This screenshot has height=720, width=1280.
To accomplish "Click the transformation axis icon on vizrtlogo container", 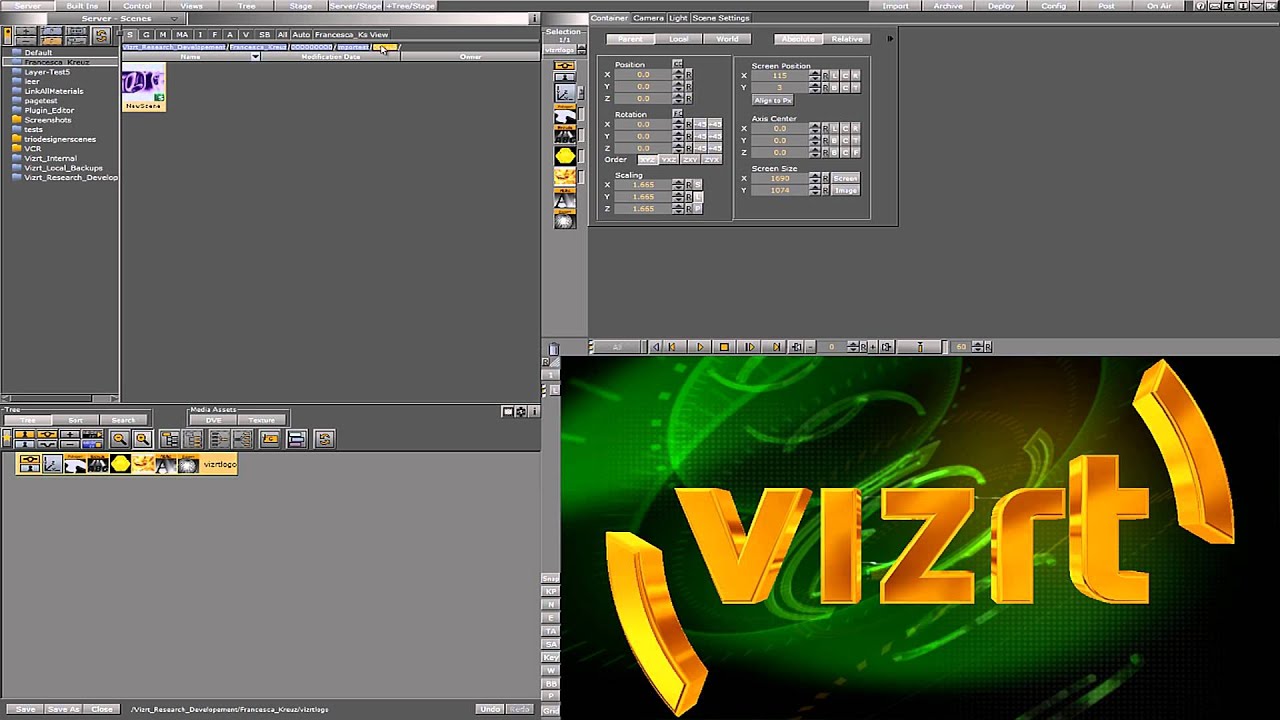I will click(52, 464).
